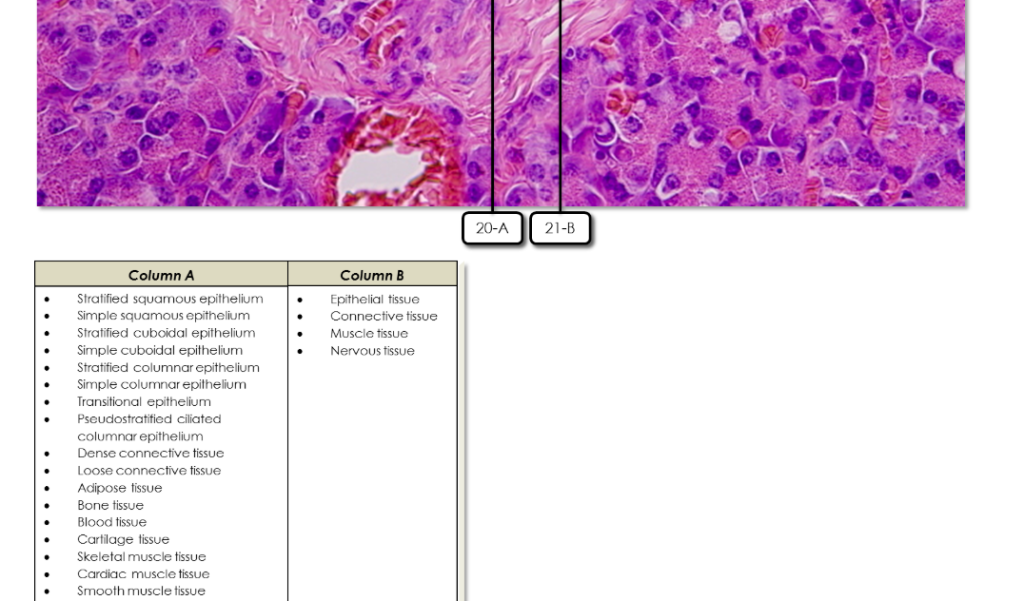
Task: Click Muscle tissue in Column B
Action: point(367,333)
